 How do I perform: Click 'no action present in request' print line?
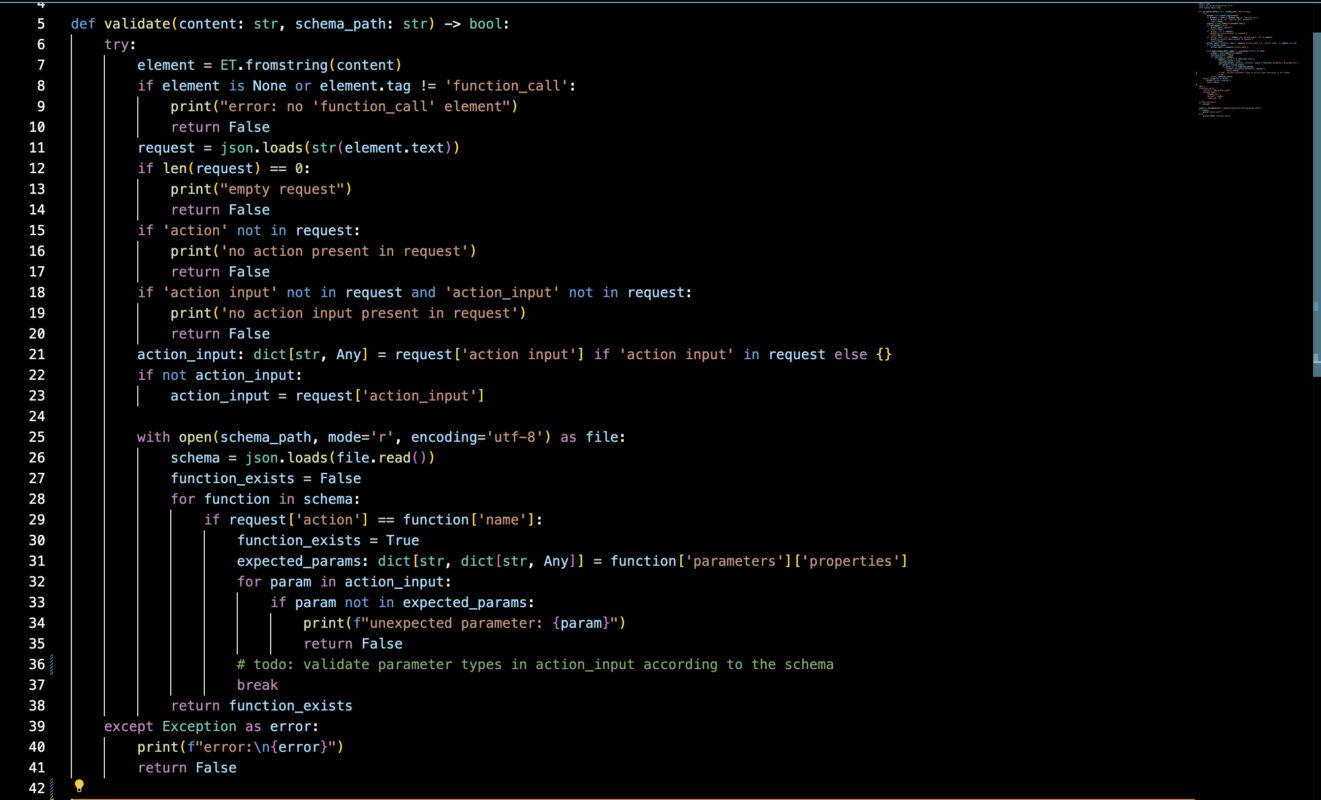(323, 251)
